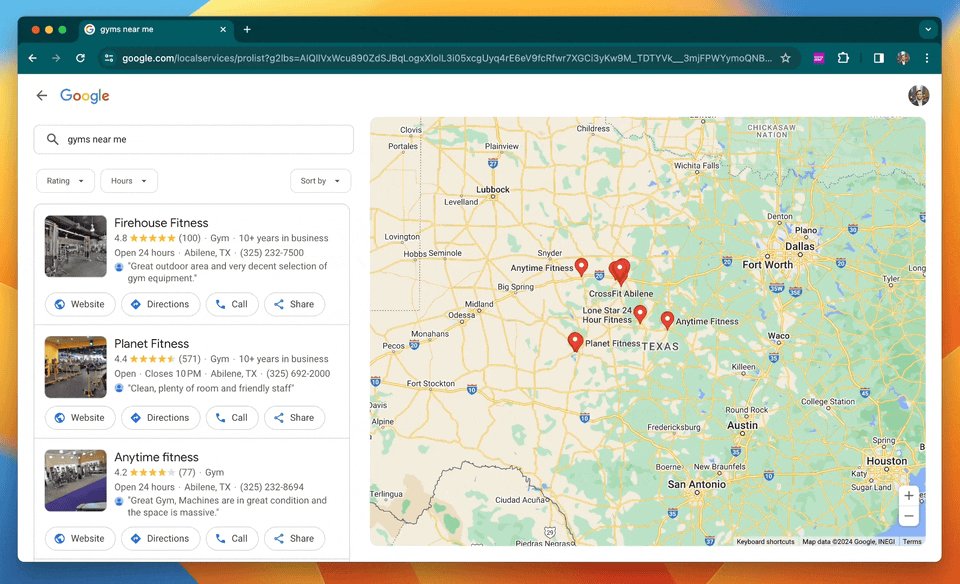Share the Firehouse Fitness listing
Viewport: 960px width, 584px height.
294,304
